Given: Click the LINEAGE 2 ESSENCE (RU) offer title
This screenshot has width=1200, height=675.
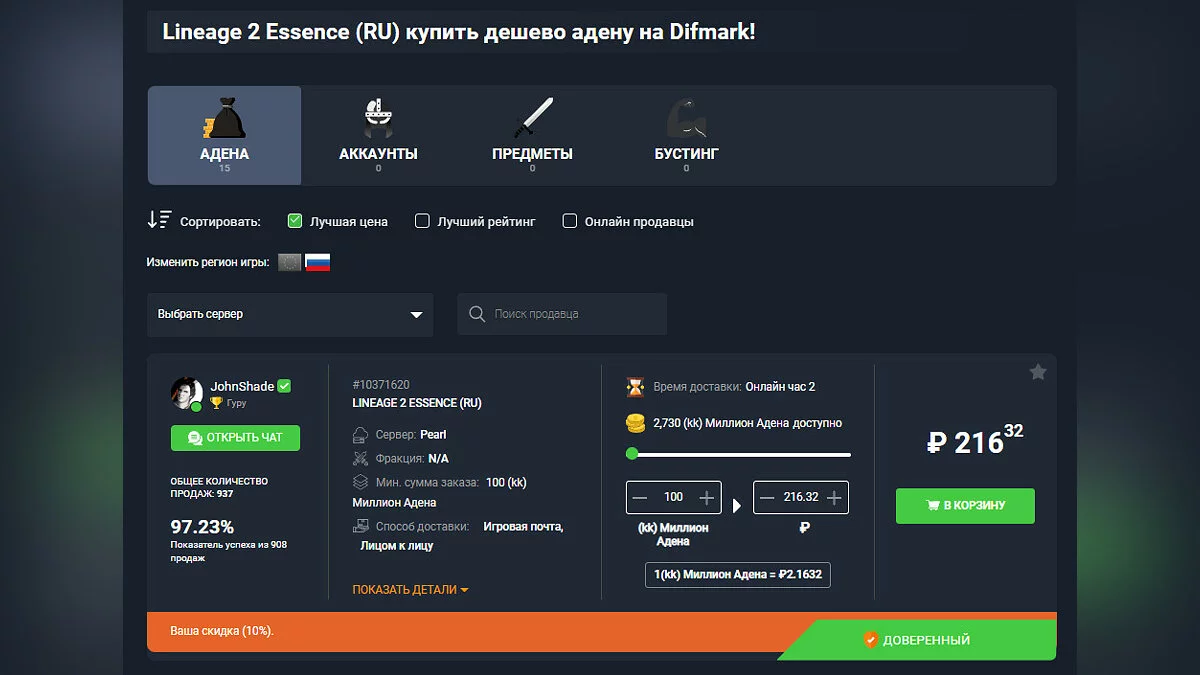Looking at the screenshot, I should (417, 403).
